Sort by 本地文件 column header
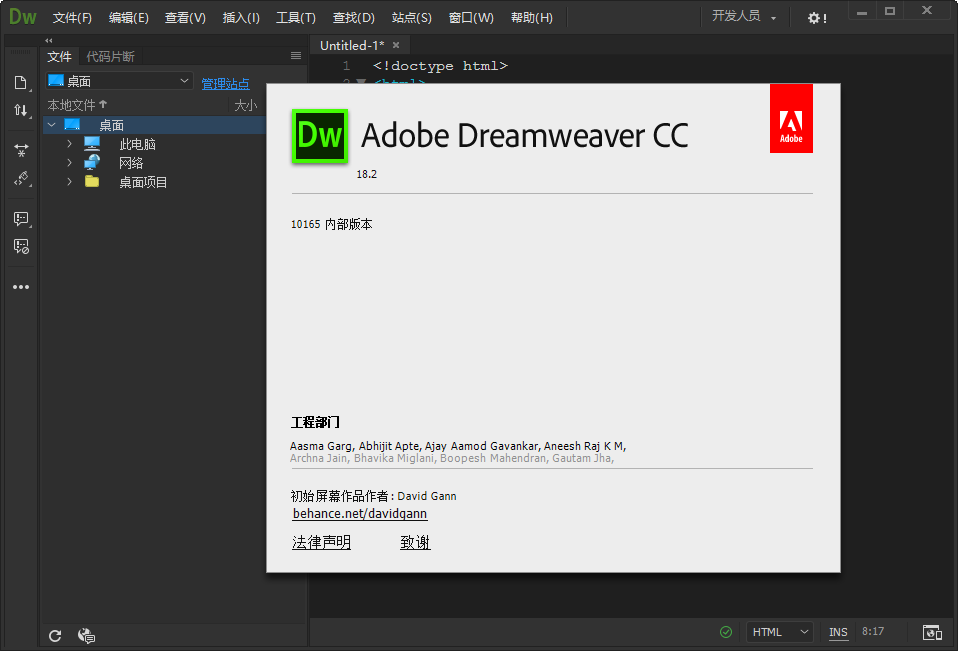 [77, 105]
